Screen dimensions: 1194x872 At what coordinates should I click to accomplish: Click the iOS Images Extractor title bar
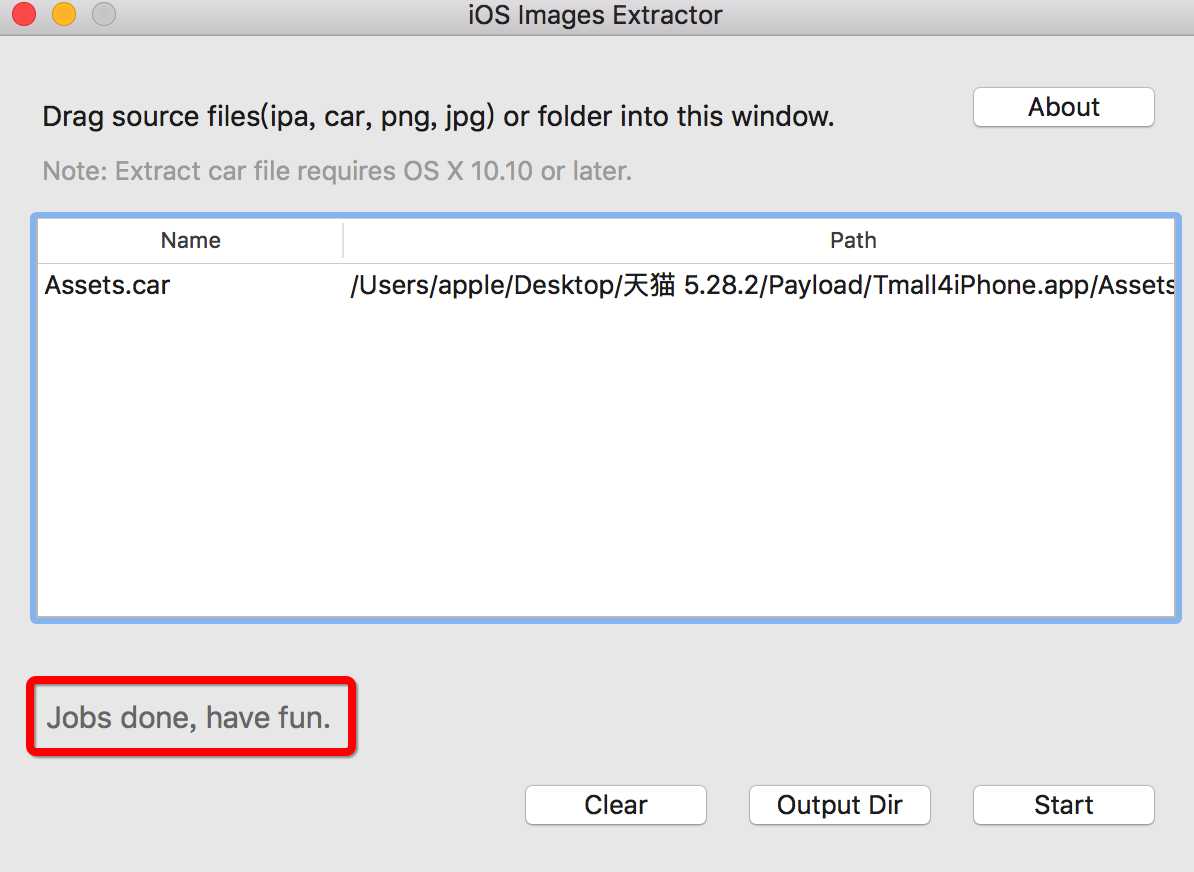595,15
